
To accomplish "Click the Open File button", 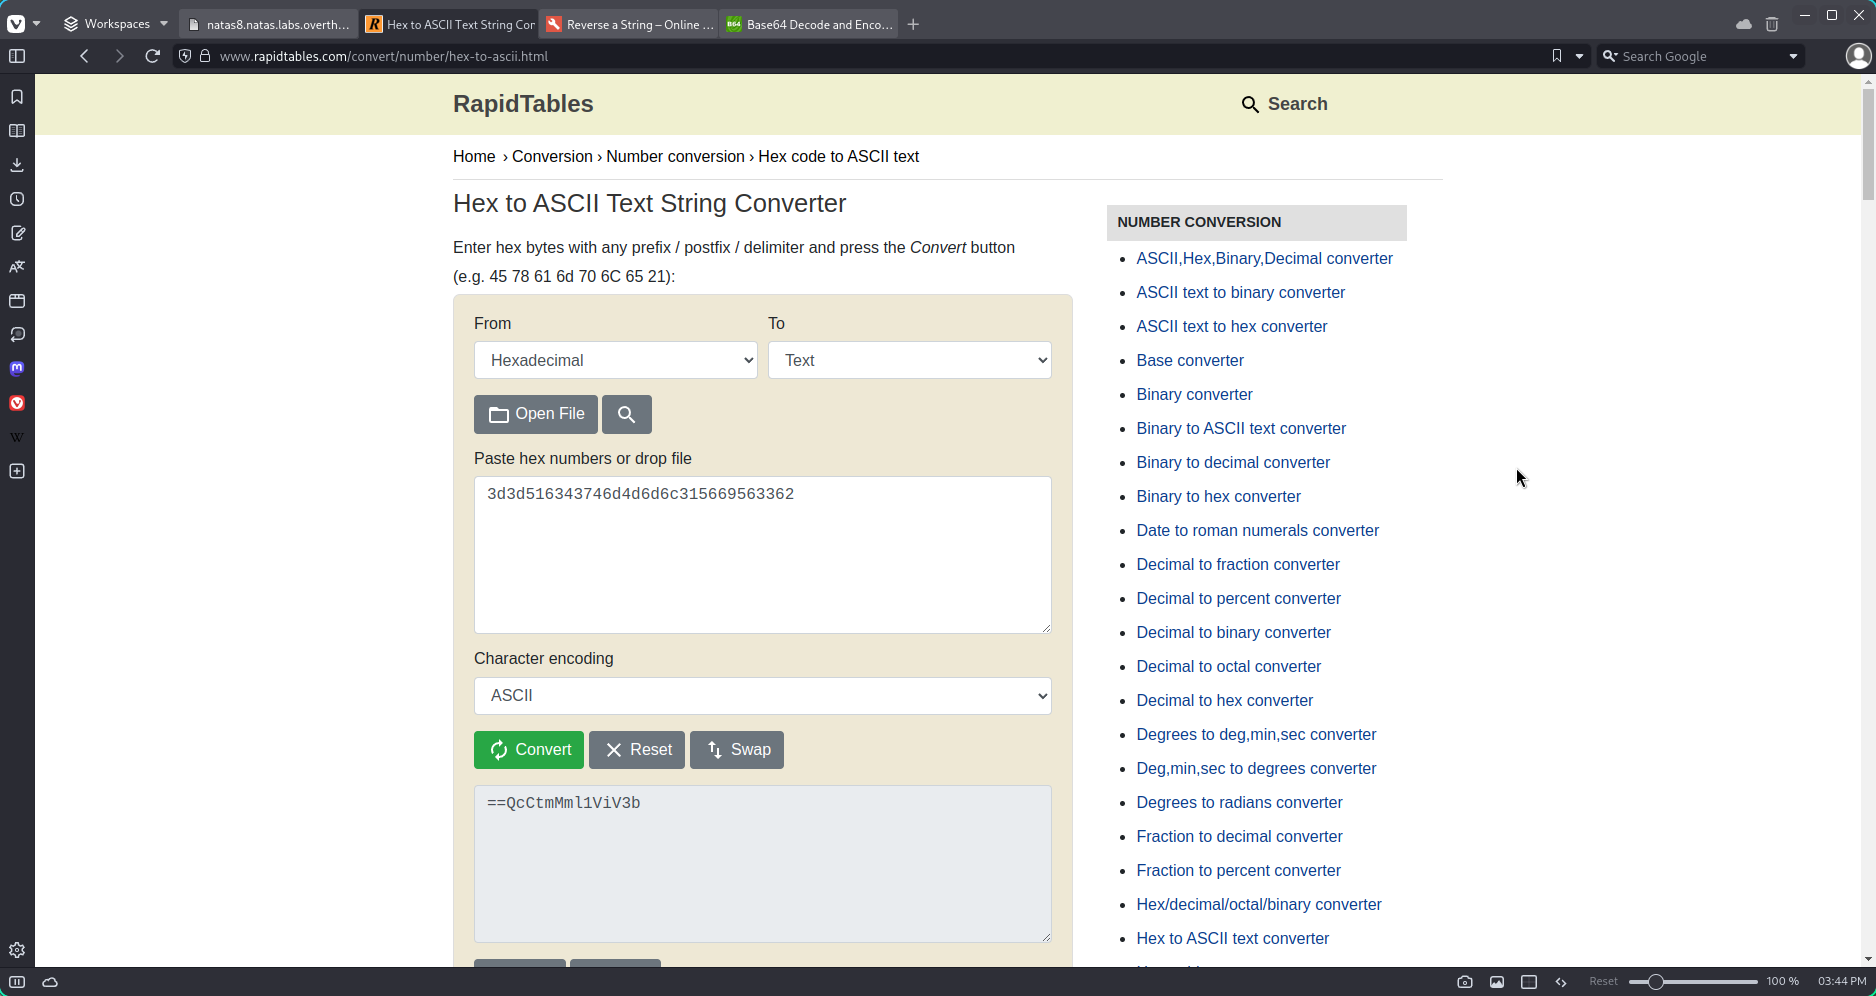I will (536, 414).
